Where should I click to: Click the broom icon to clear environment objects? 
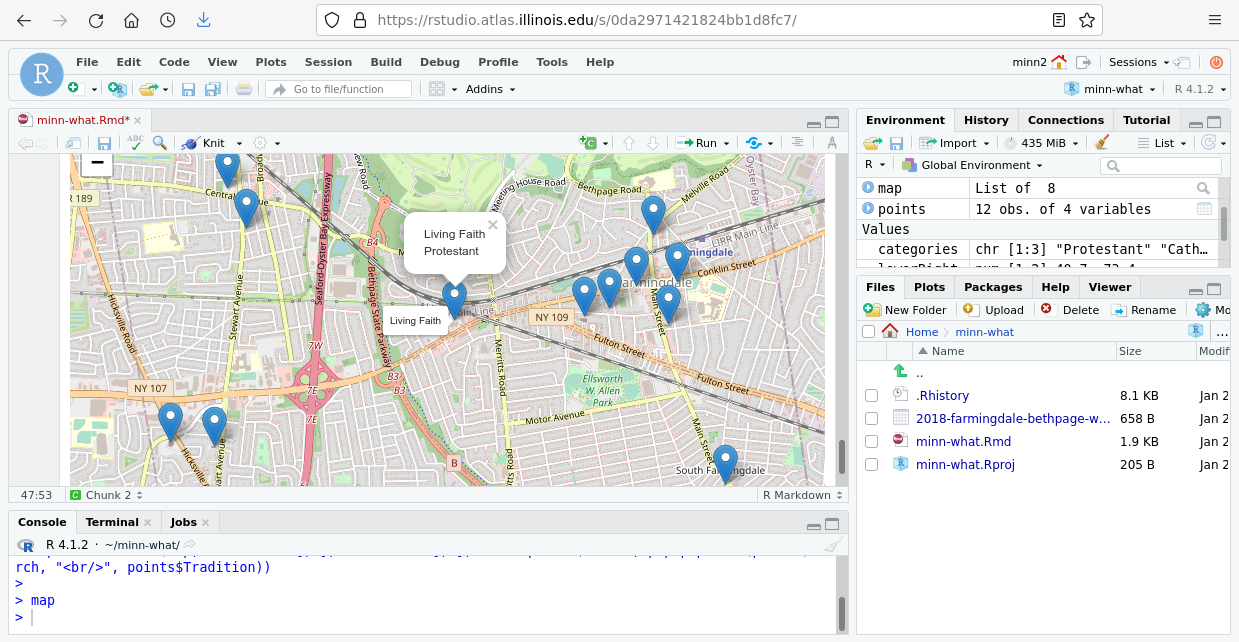coord(1101,143)
